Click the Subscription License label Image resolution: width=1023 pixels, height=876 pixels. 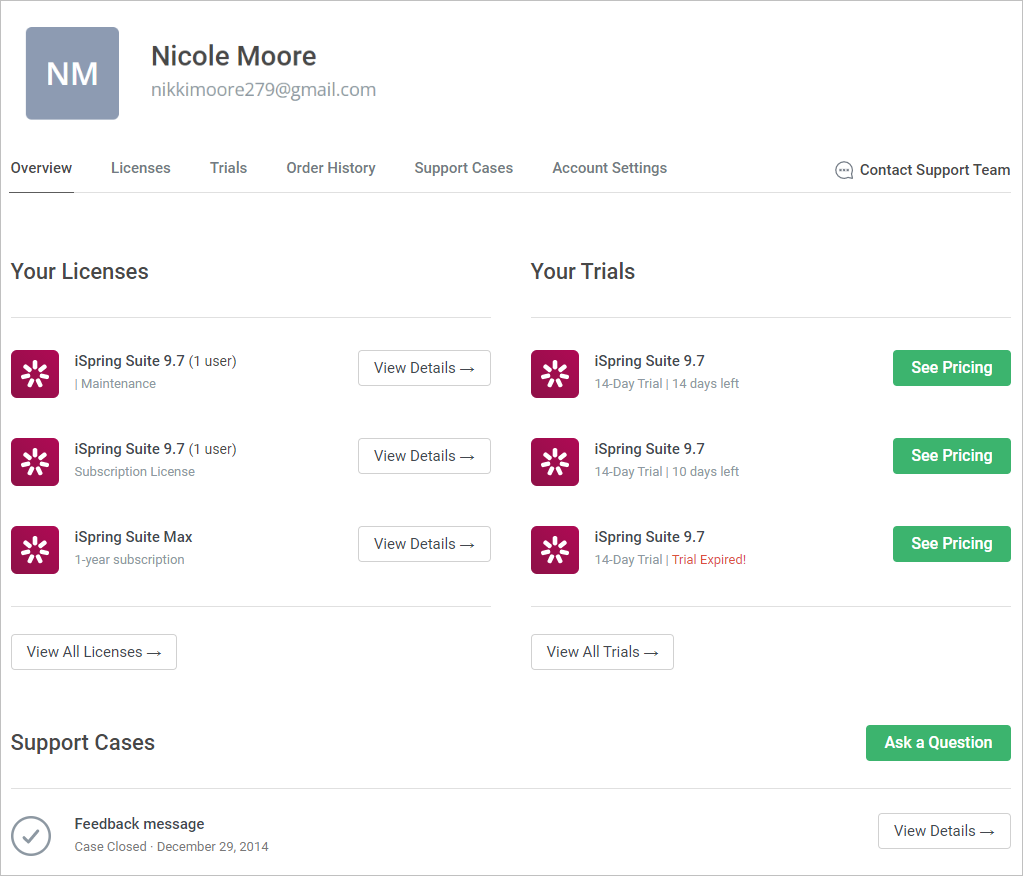134,472
